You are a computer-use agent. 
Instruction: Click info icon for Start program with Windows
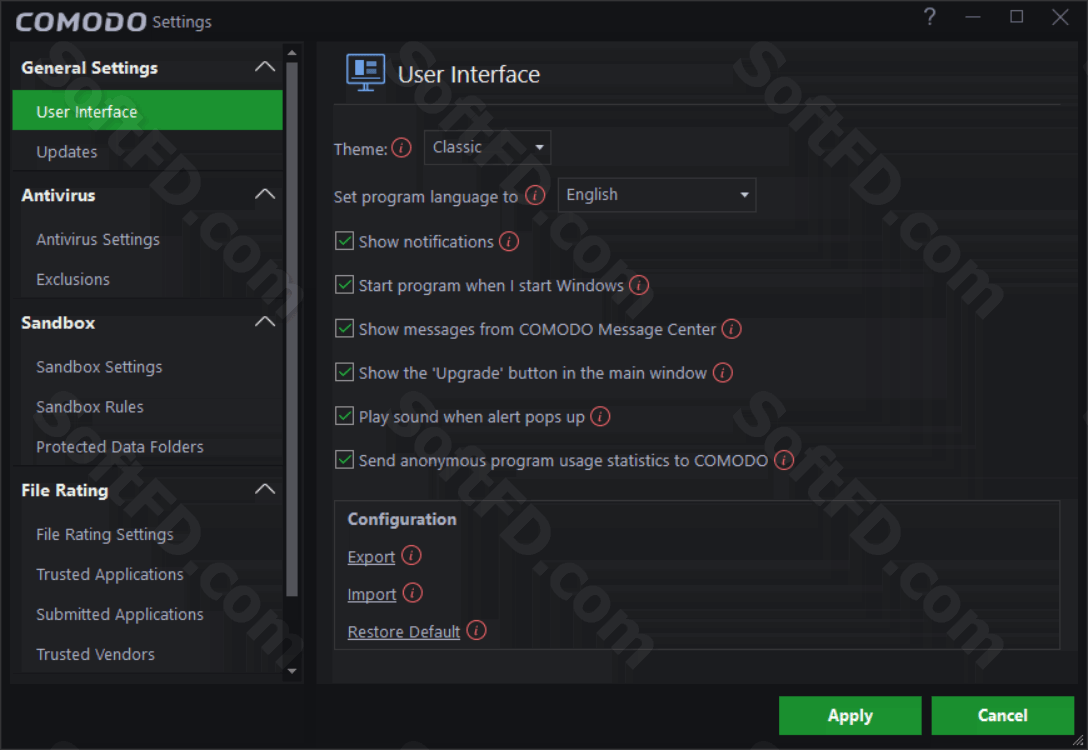click(x=639, y=285)
